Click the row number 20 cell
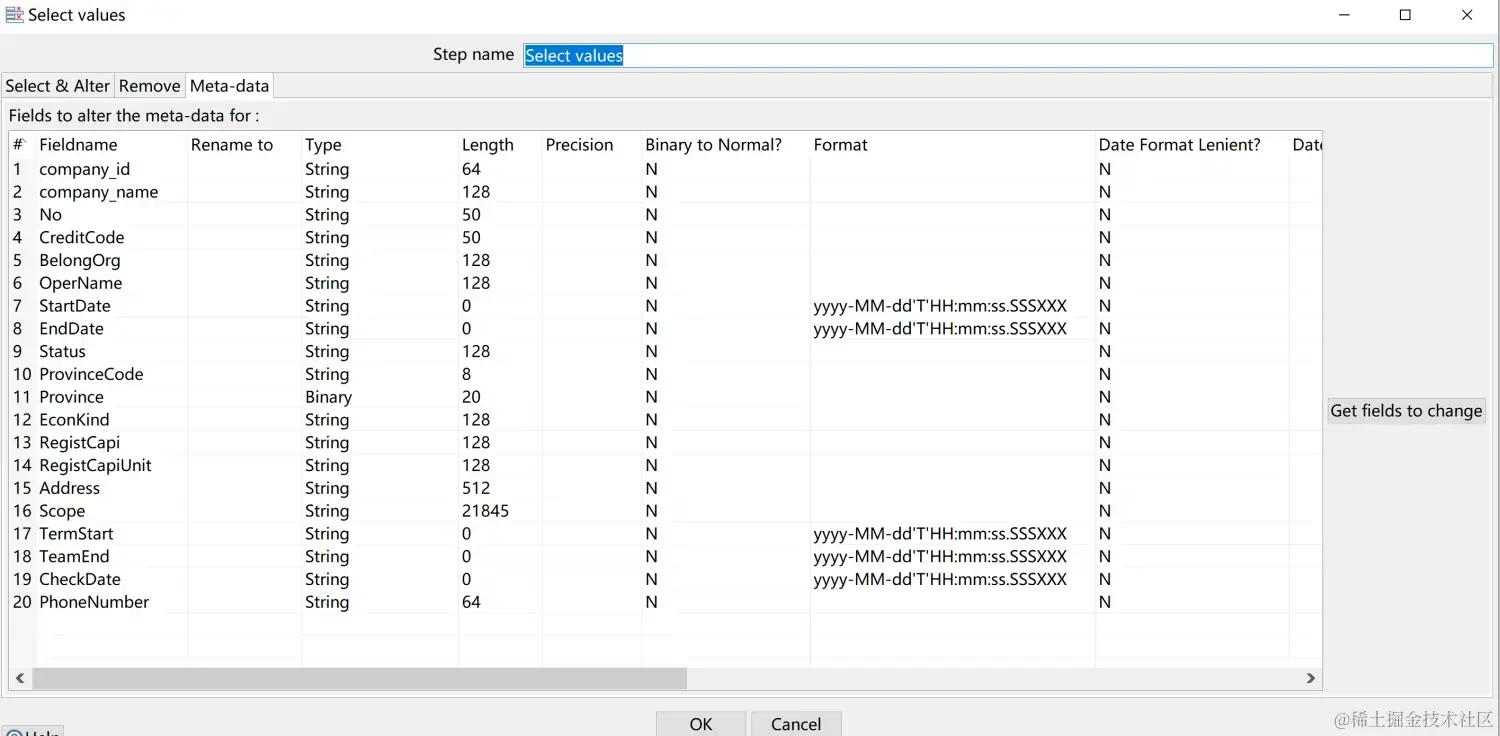This screenshot has height=736, width=1500. (x=23, y=602)
